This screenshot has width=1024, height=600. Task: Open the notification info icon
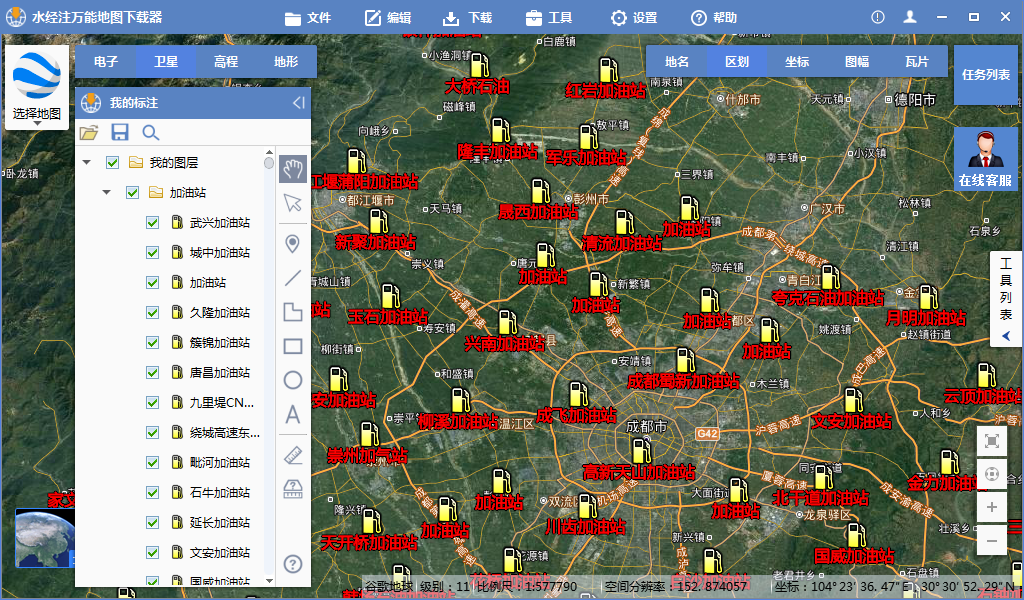[878, 18]
